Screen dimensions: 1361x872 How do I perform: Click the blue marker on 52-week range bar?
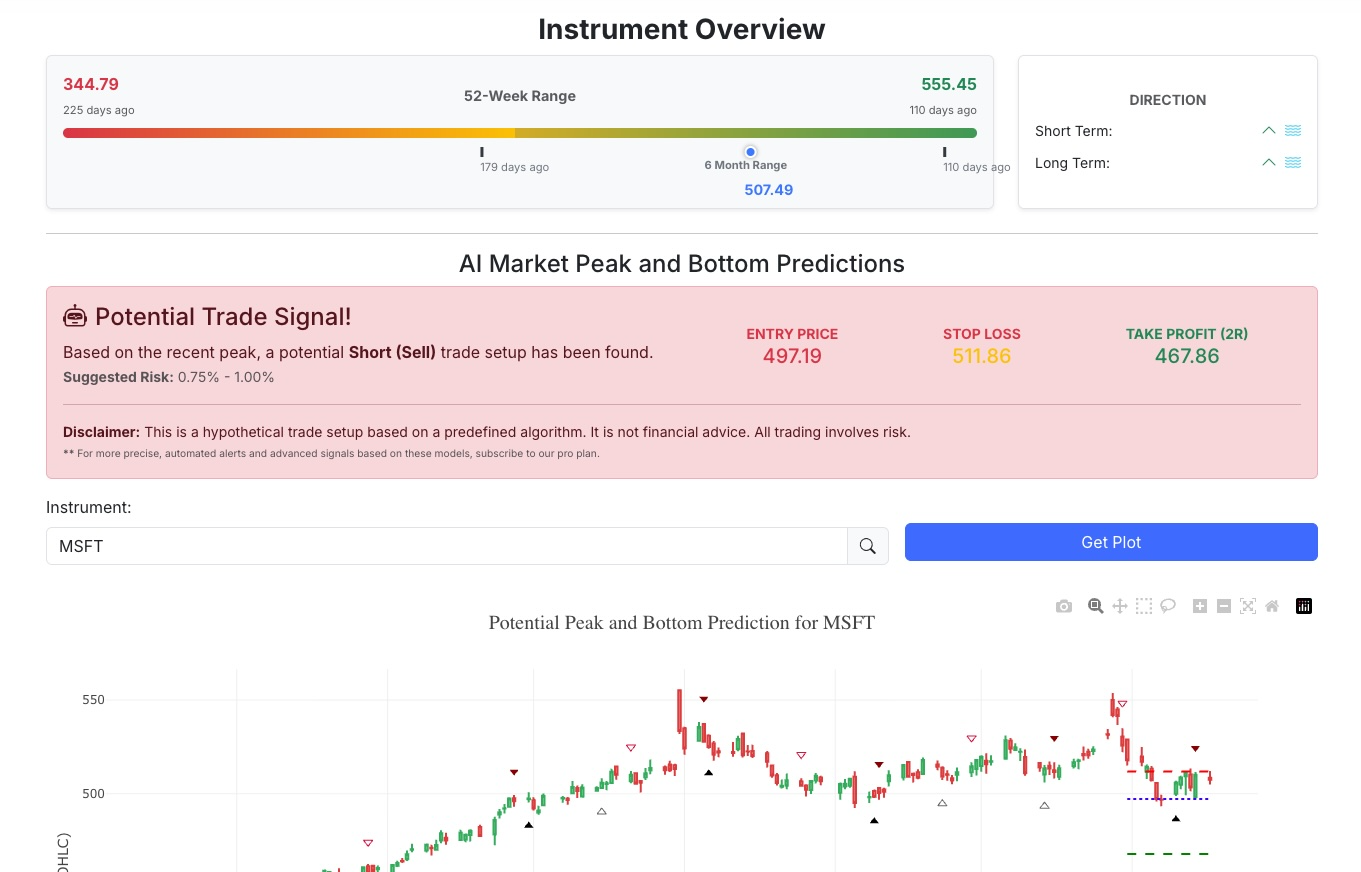tap(750, 152)
